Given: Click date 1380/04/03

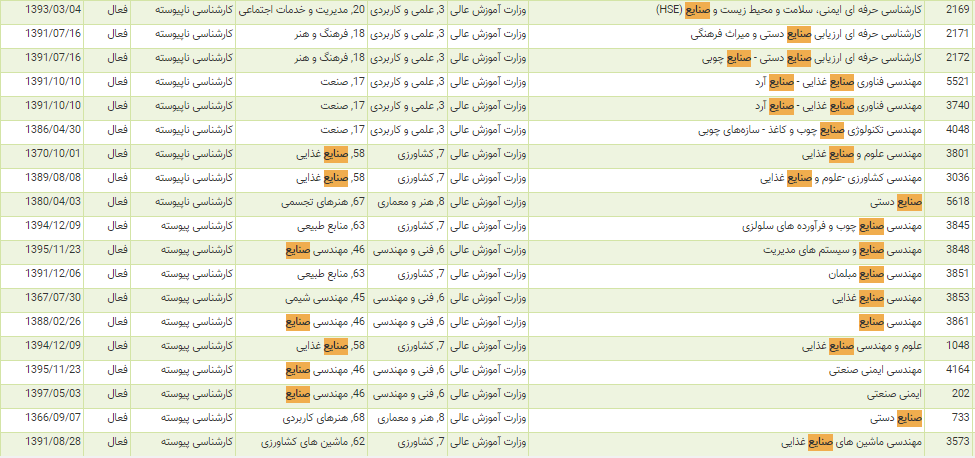Looking at the screenshot, I should (x=53, y=202).
